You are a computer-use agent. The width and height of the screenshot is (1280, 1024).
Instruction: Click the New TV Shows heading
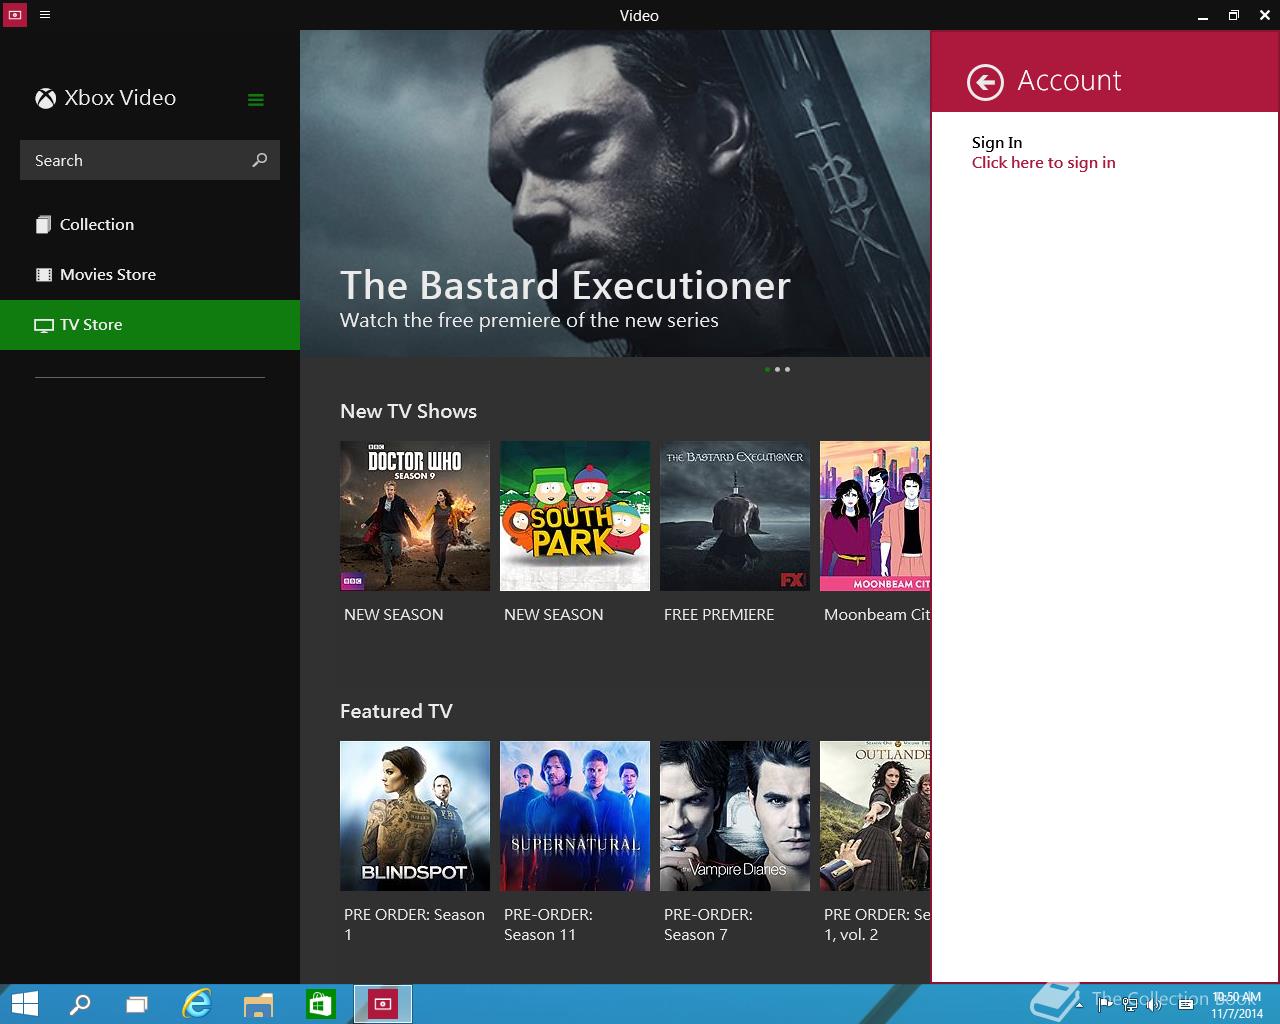coord(408,412)
